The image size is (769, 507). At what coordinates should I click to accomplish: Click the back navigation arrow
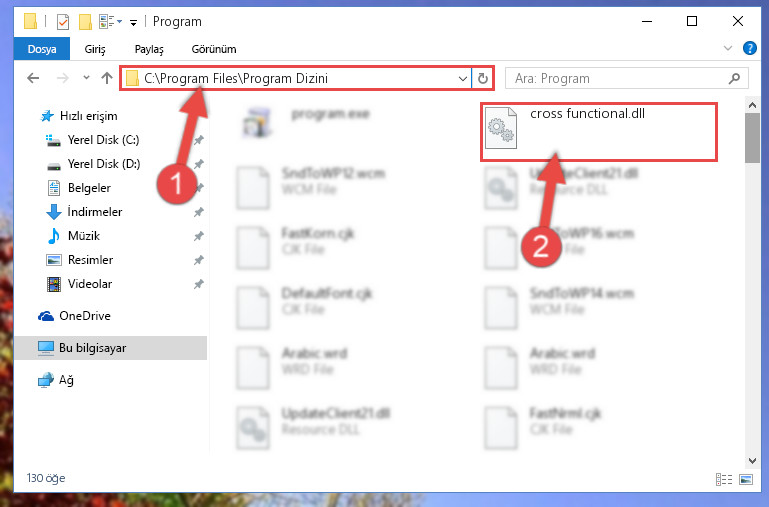tap(33, 78)
